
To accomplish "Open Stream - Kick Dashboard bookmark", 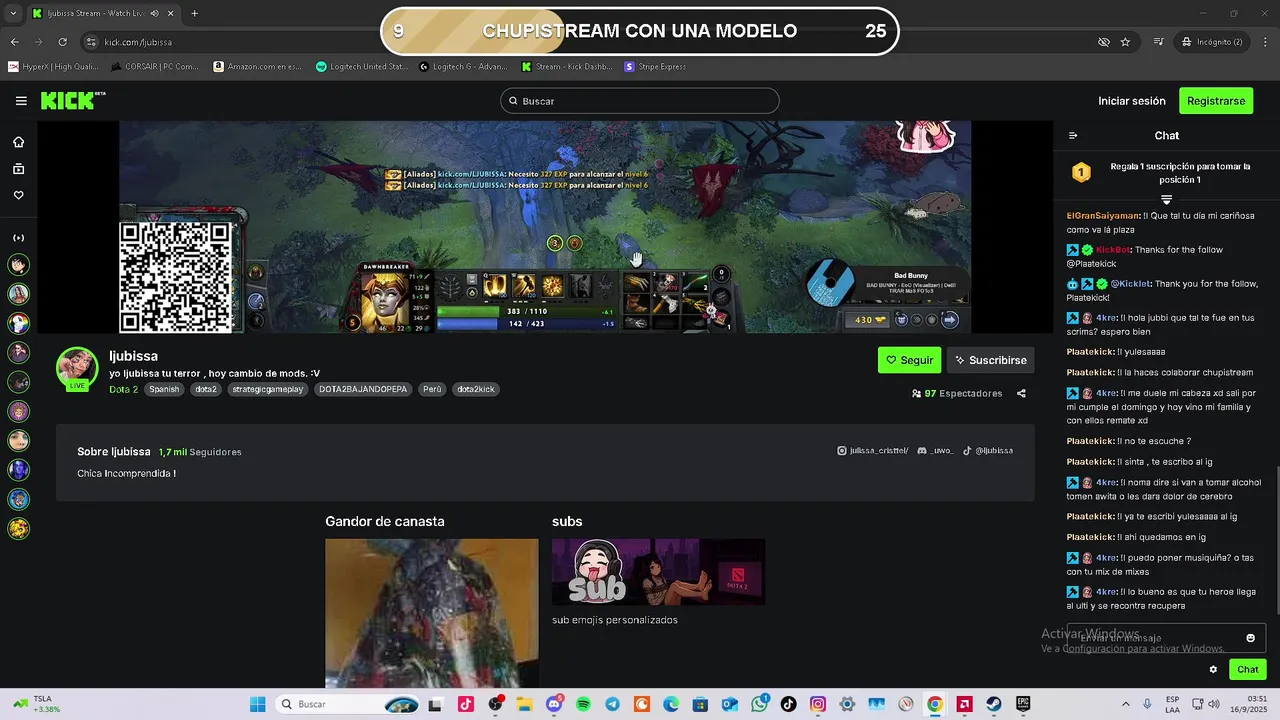I will [x=566, y=67].
